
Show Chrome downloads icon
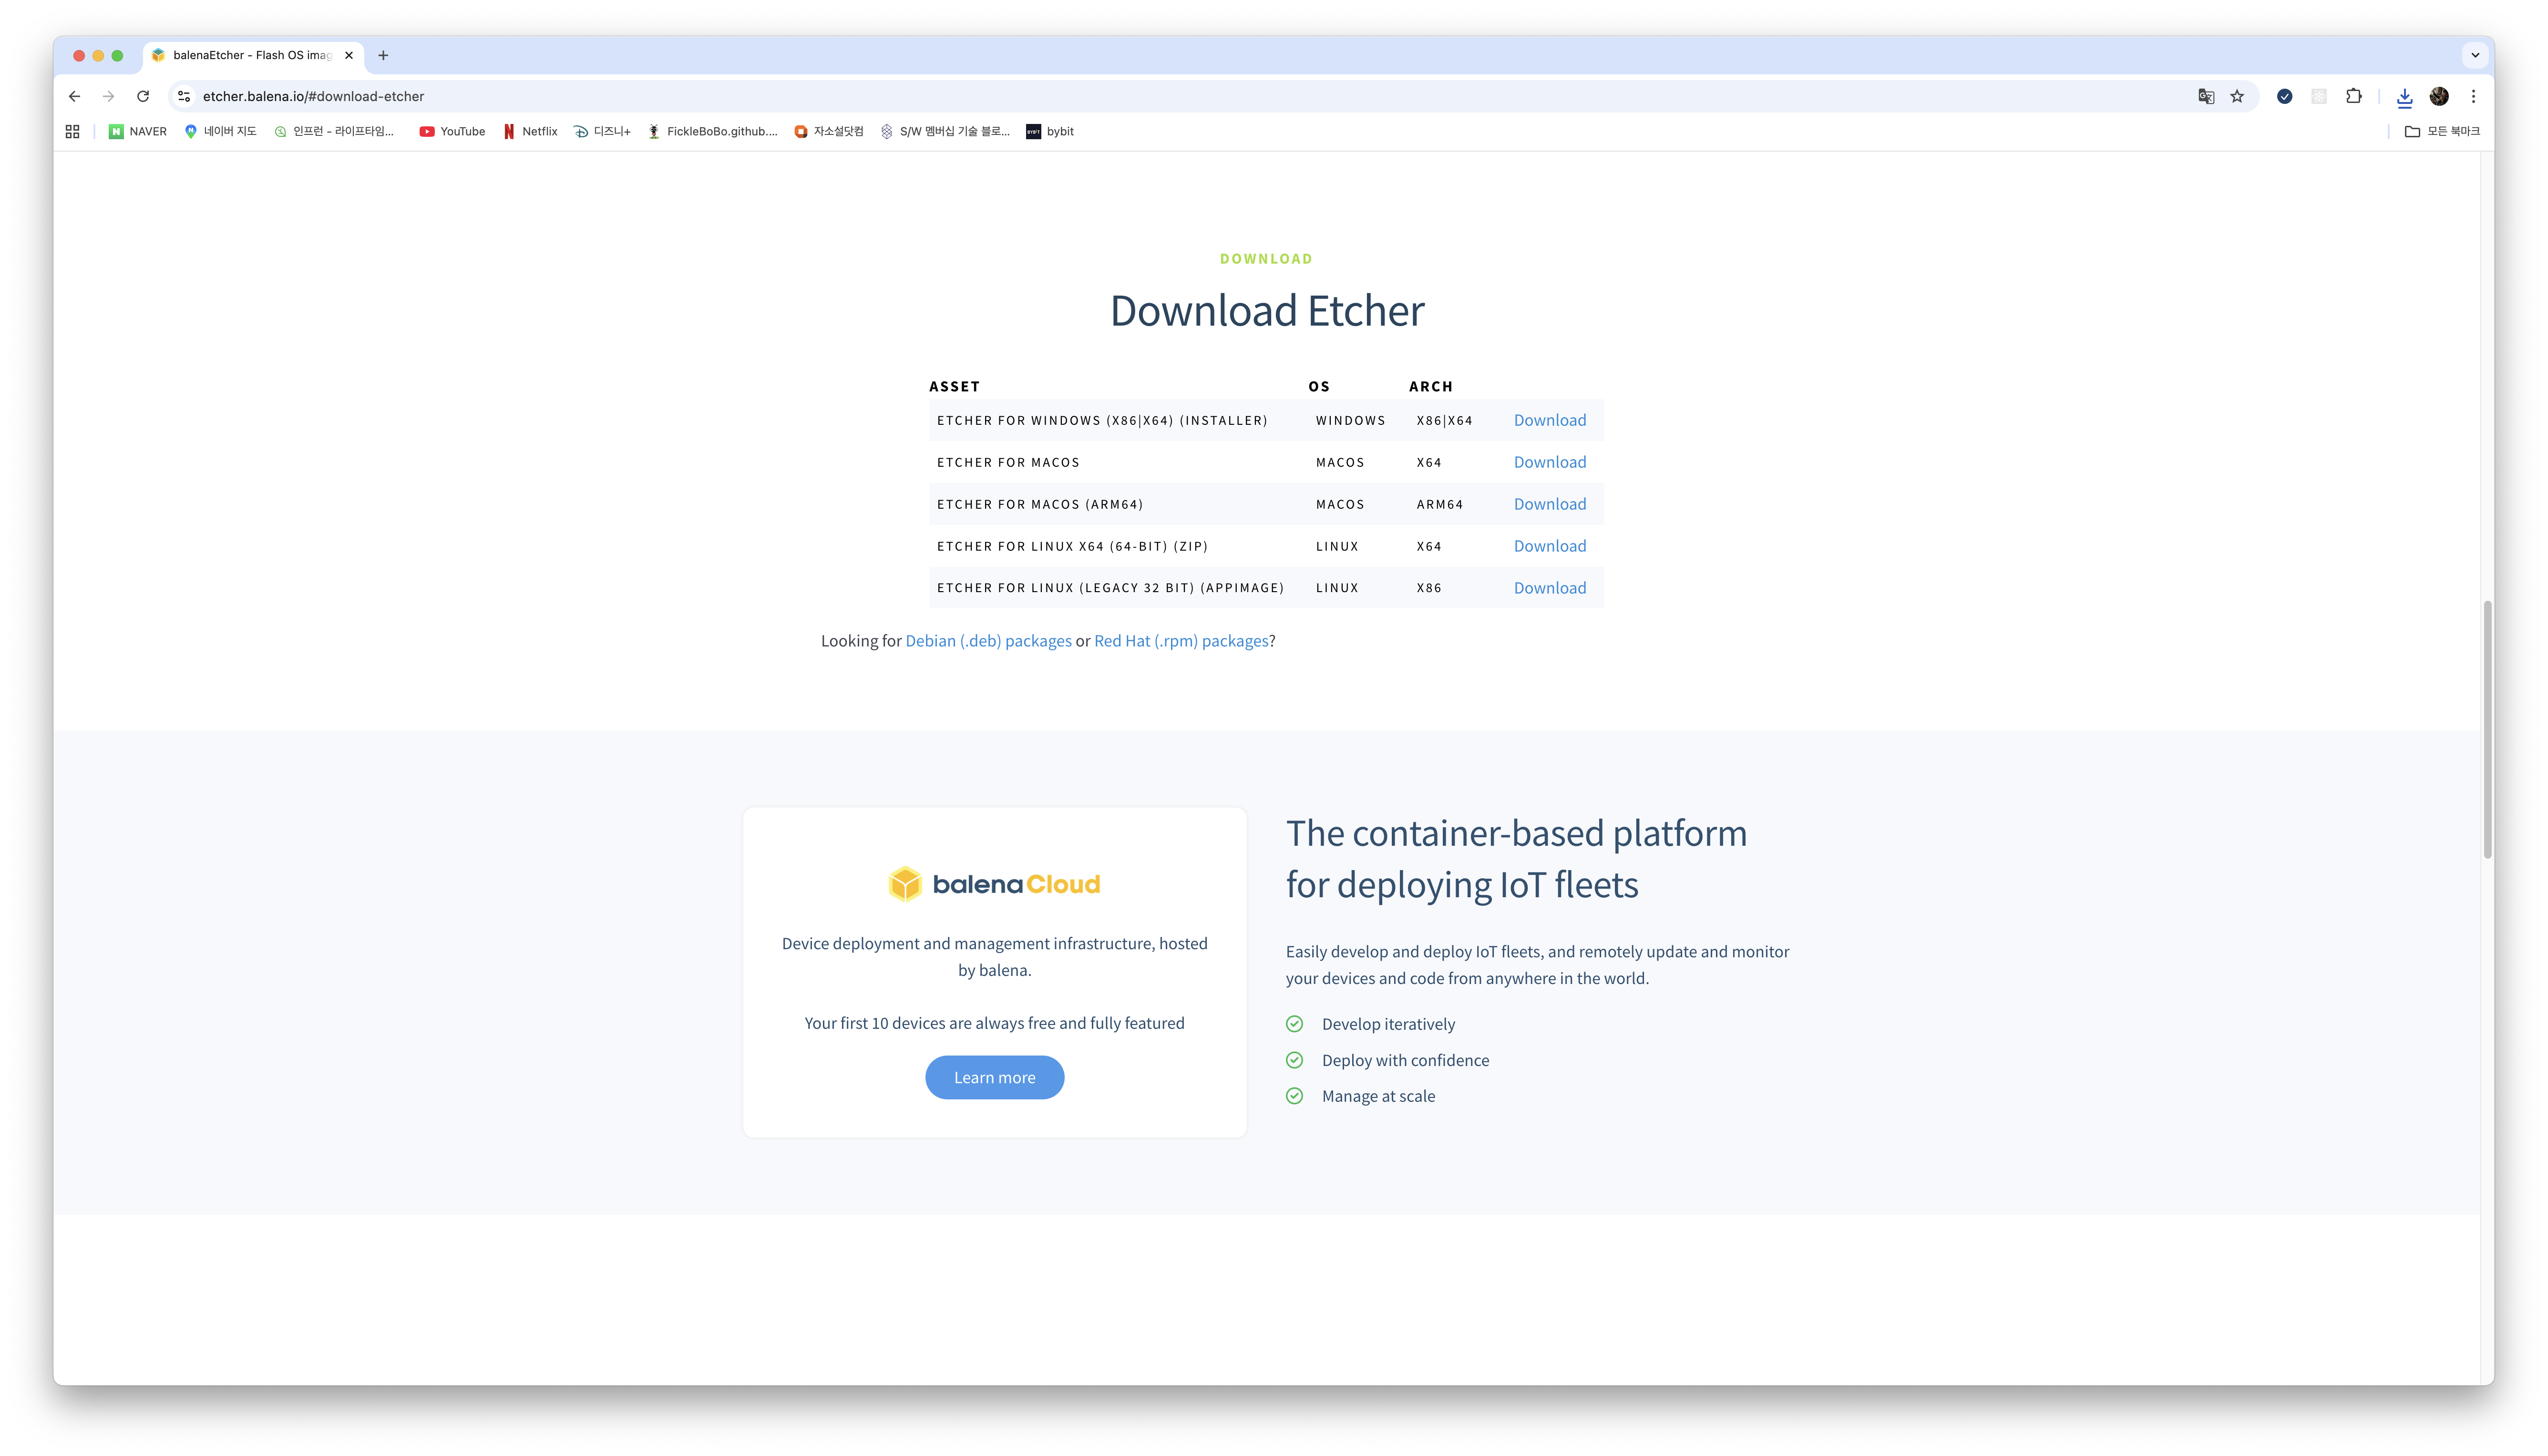(x=2404, y=97)
